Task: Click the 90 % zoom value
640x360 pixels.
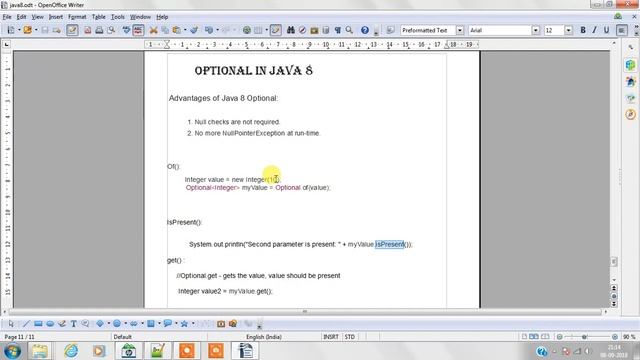Action: (x=629, y=337)
